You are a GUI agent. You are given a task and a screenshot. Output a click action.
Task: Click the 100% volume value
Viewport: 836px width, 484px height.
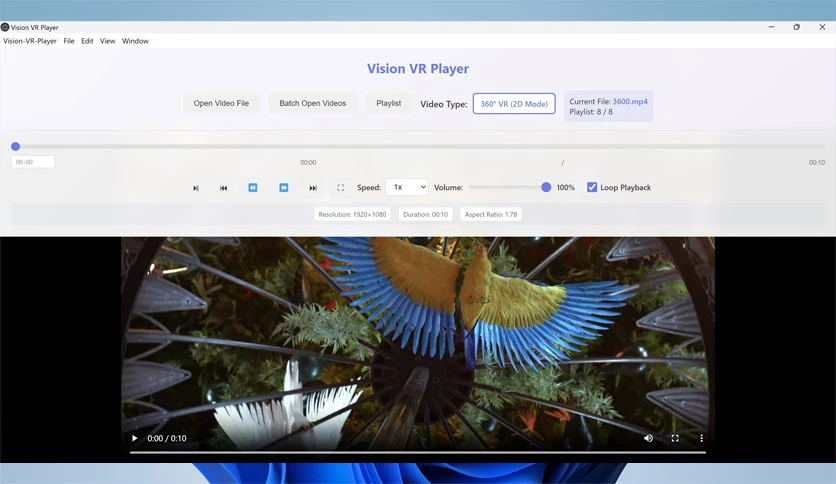pos(566,188)
